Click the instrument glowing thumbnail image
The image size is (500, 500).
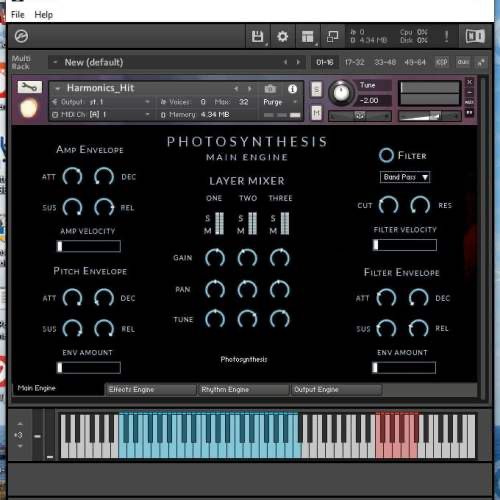click(29, 109)
